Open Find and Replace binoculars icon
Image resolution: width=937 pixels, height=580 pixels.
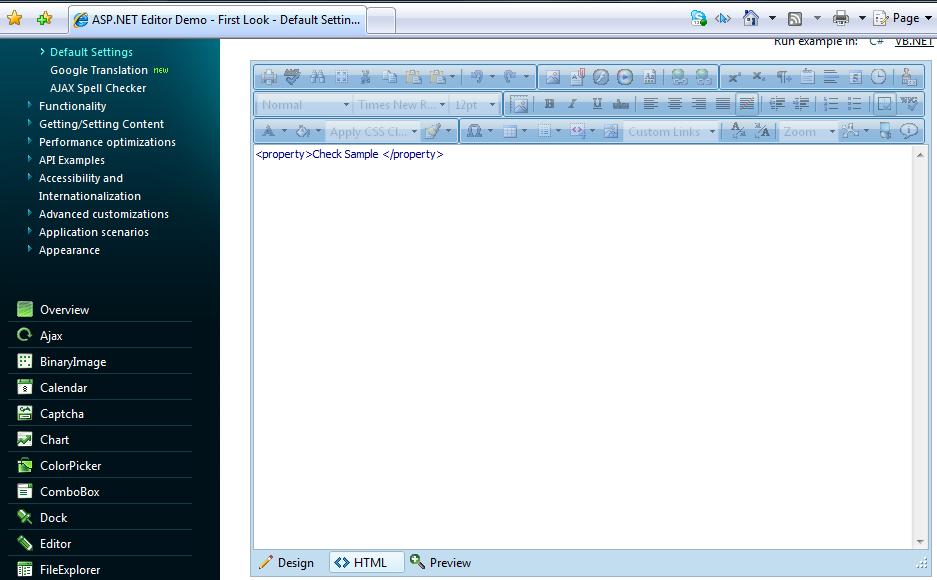(x=317, y=77)
